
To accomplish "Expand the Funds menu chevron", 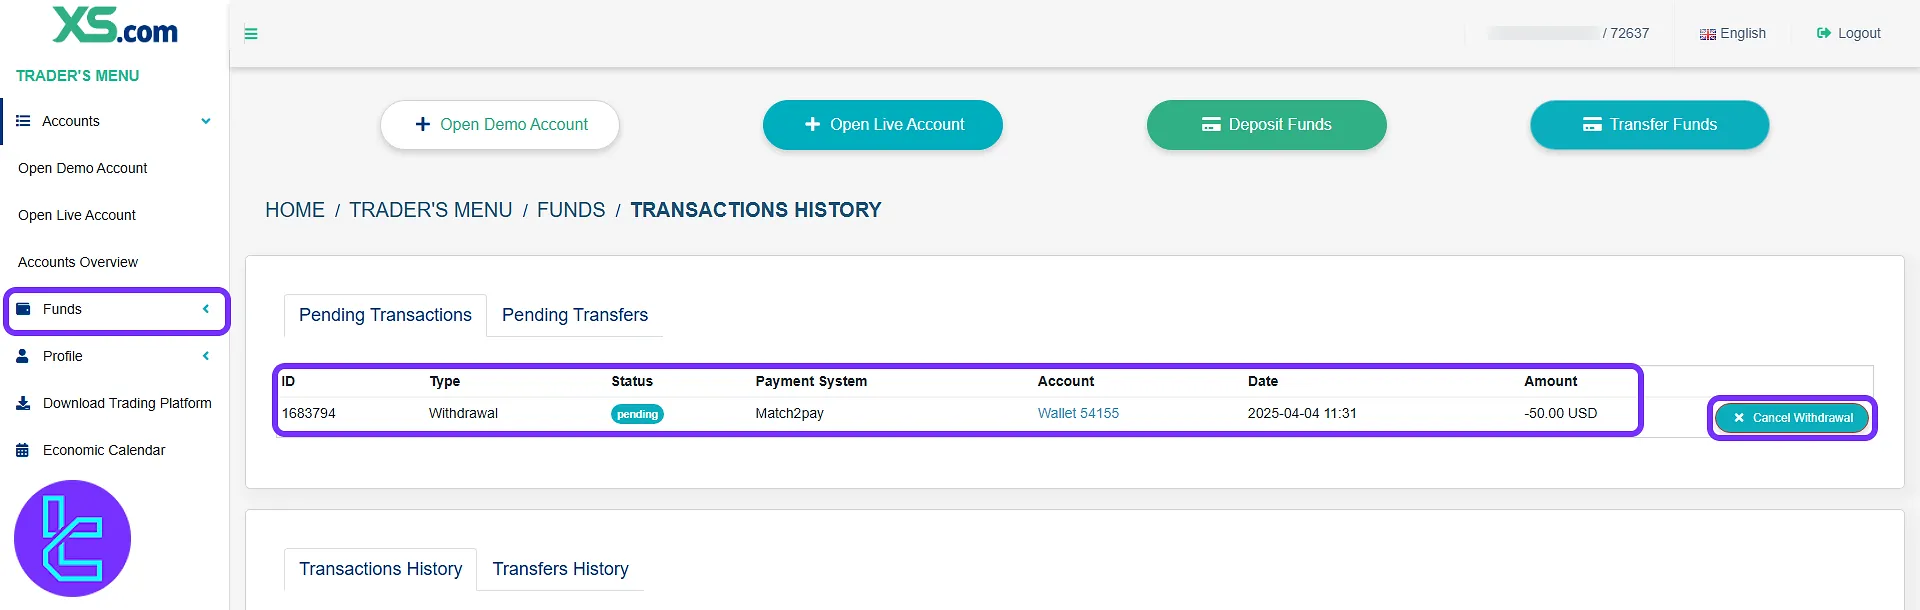I will coord(206,309).
